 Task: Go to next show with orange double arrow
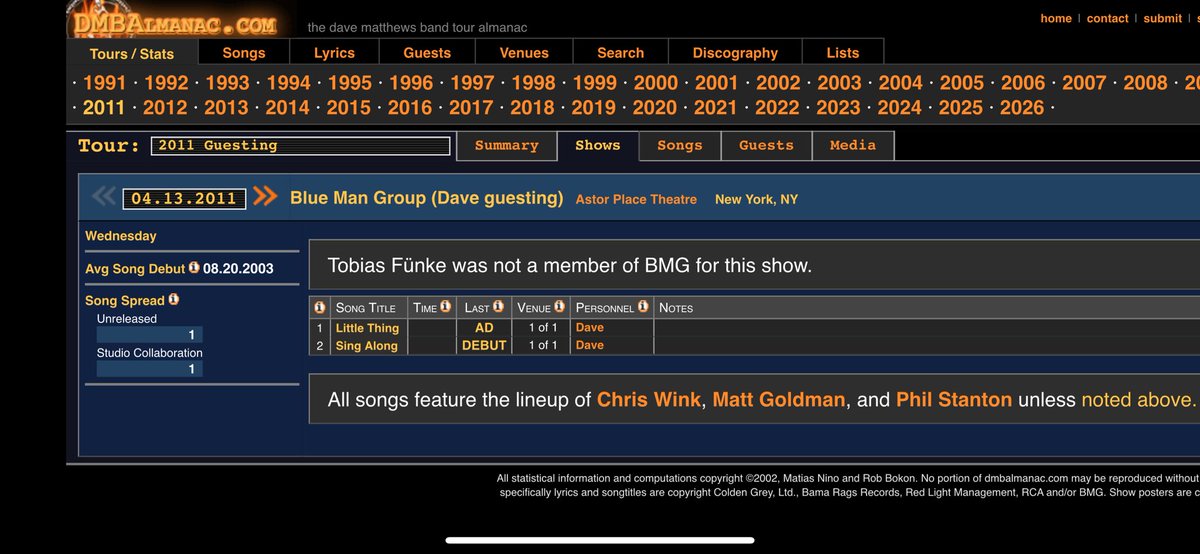pos(265,196)
